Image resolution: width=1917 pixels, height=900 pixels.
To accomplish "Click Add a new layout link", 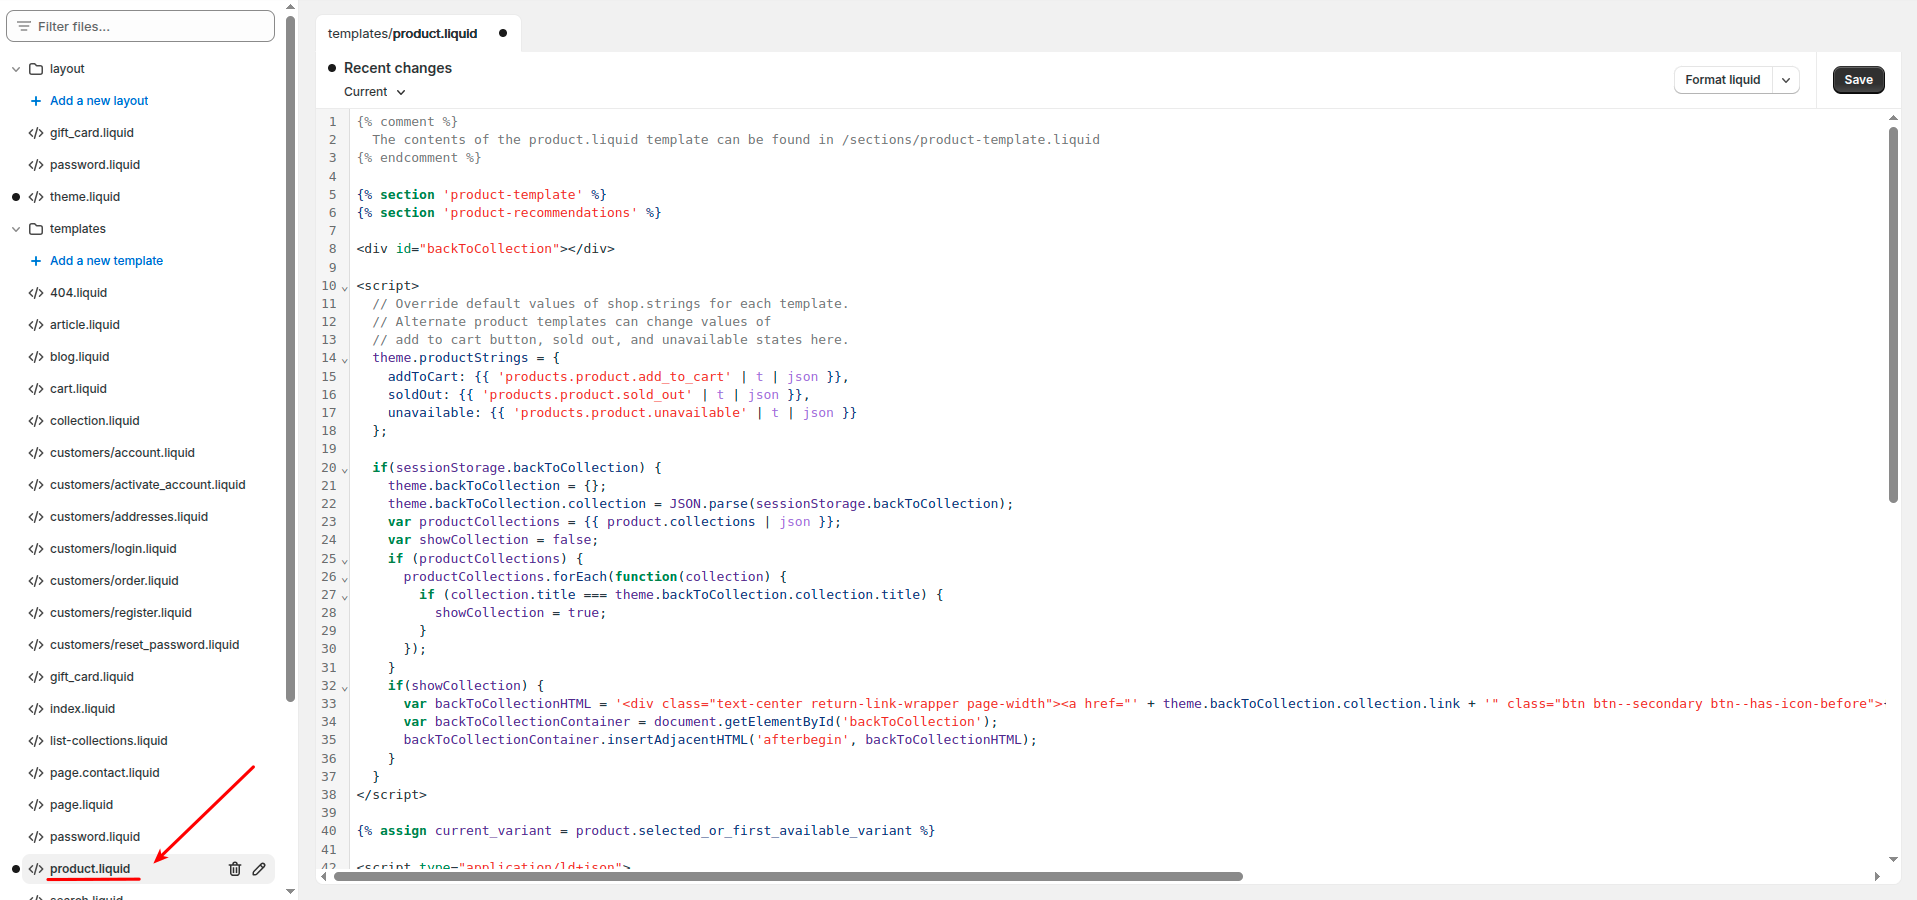I will 99,101.
